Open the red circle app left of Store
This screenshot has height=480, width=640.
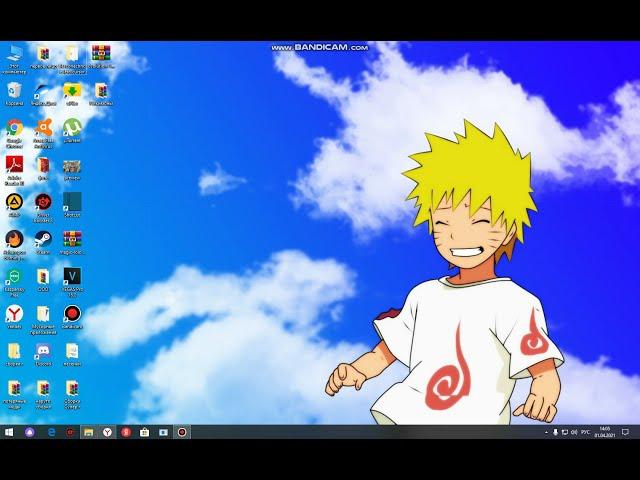126,432
